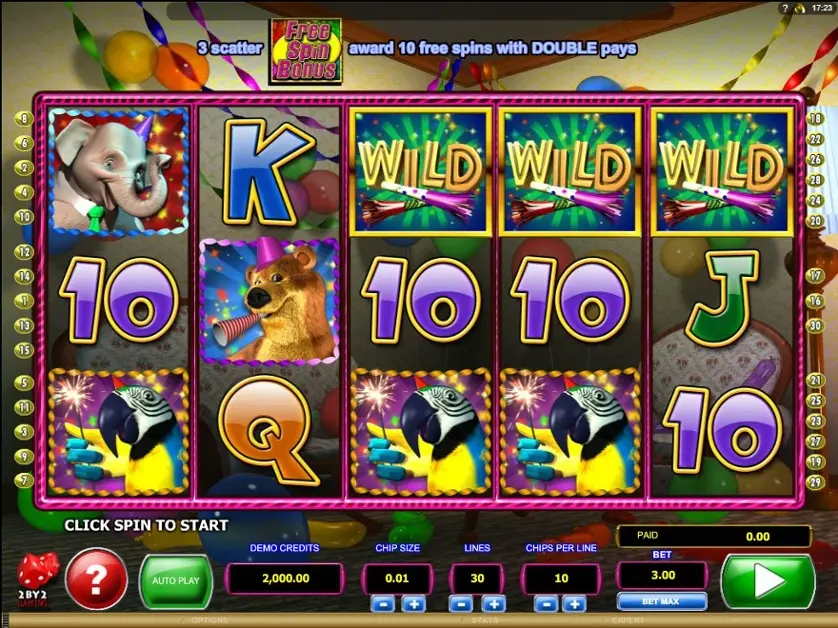This screenshot has height=628, width=838.
Task: Hit the BET MAX button
Action: (x=661, y=601)
